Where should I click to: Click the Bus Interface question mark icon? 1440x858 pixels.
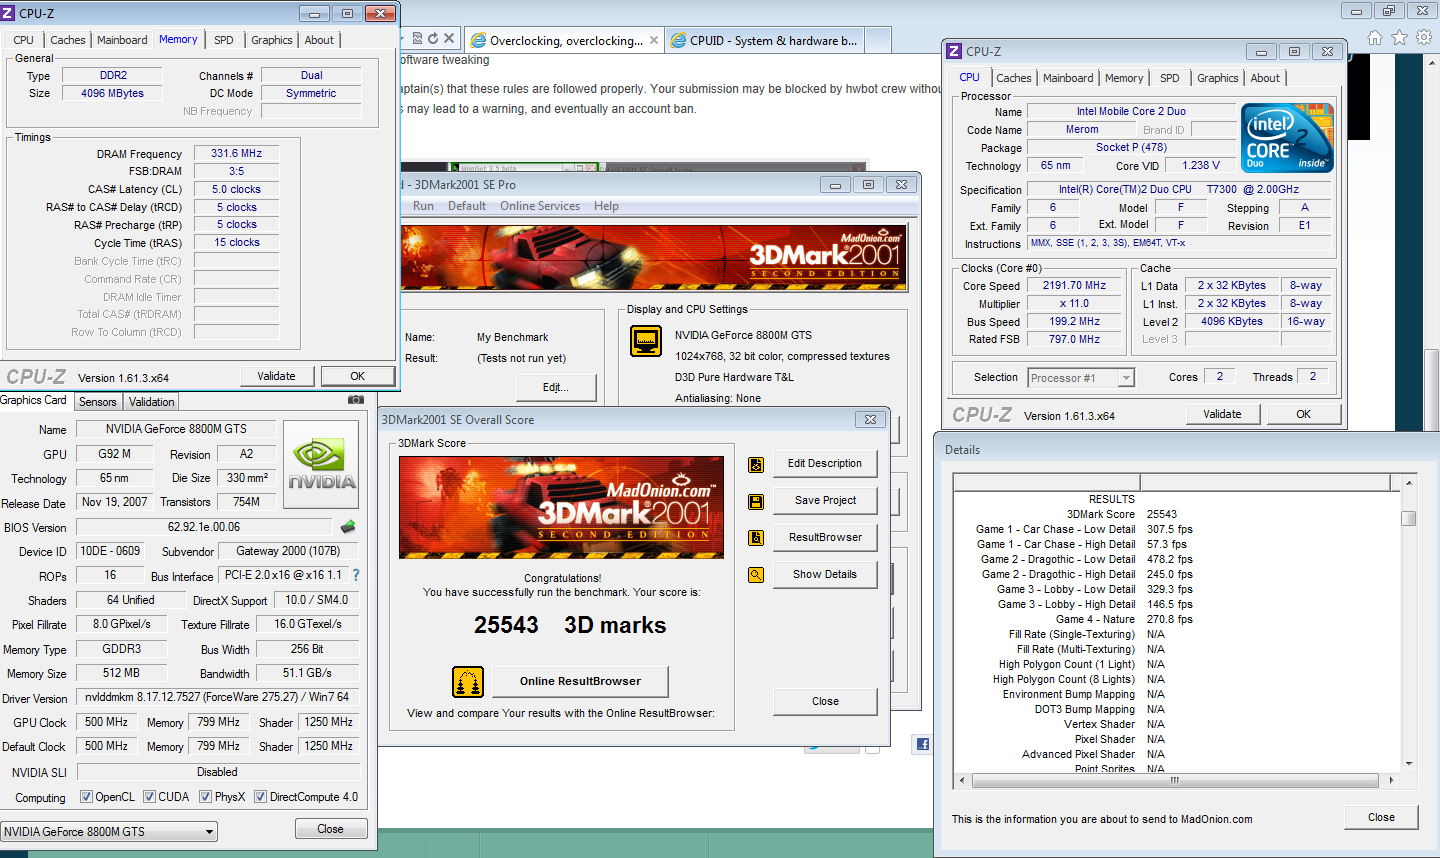[355, 575]
